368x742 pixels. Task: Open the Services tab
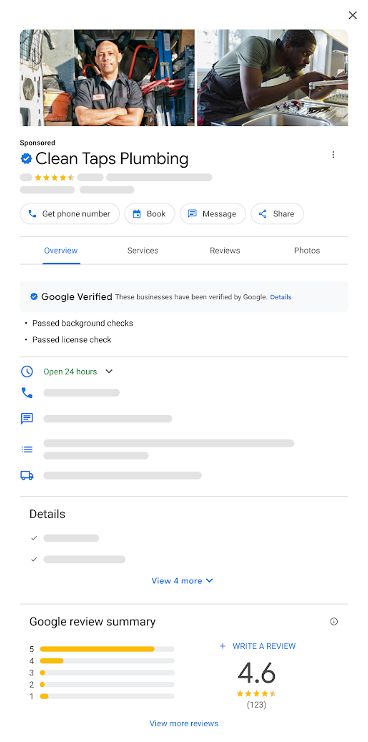pos(143,251)
